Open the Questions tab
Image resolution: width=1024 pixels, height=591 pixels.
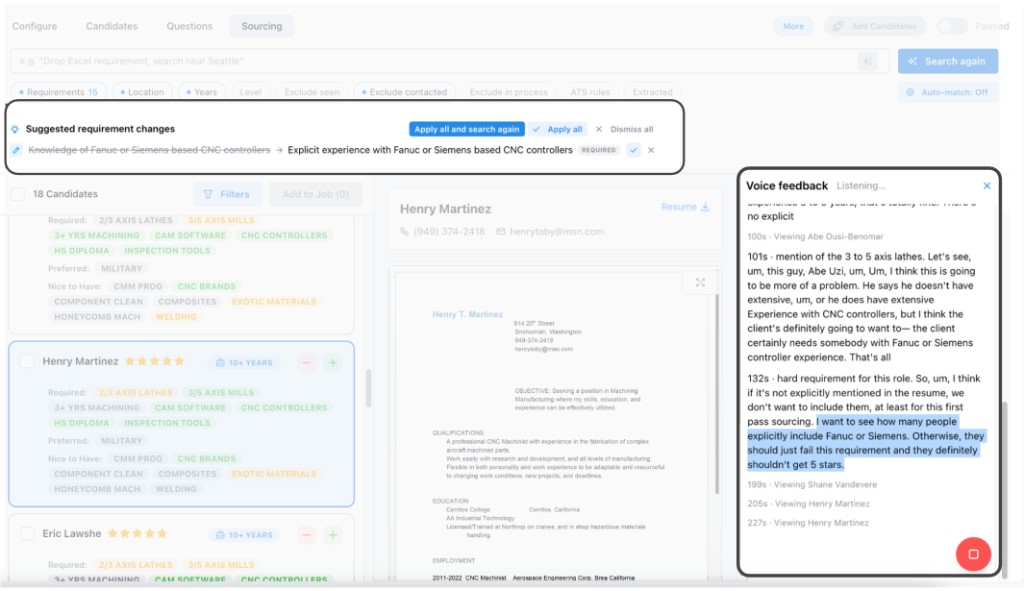pyautogui.click(x=189, y=26)
